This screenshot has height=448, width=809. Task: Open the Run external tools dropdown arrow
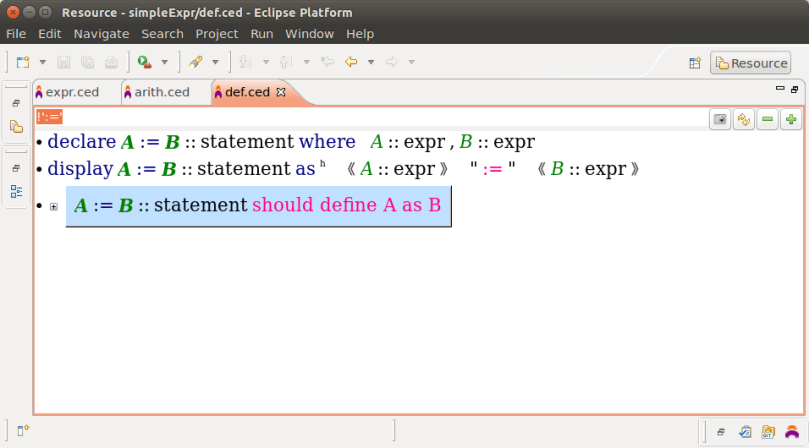(x=164, y=62)
